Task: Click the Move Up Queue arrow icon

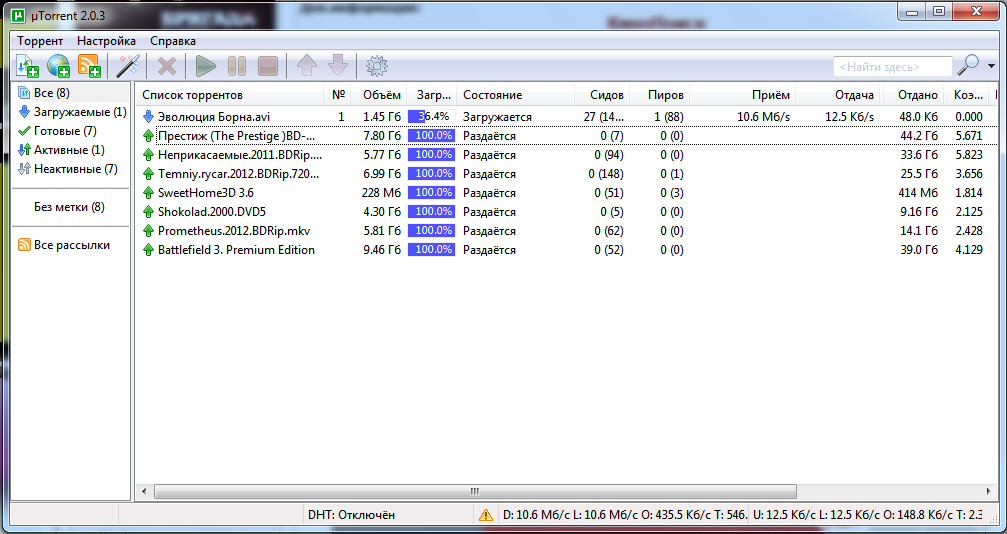Action: point(306,66)
